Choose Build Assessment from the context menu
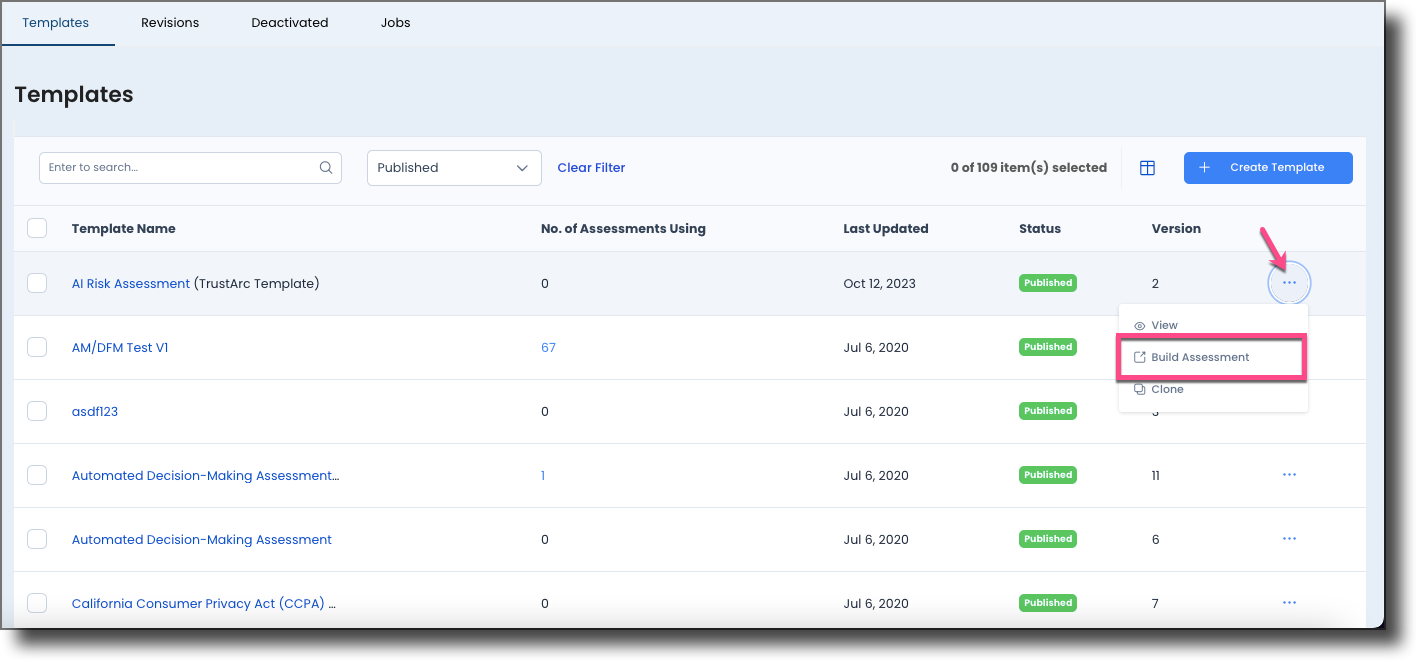 point(1200,356)
